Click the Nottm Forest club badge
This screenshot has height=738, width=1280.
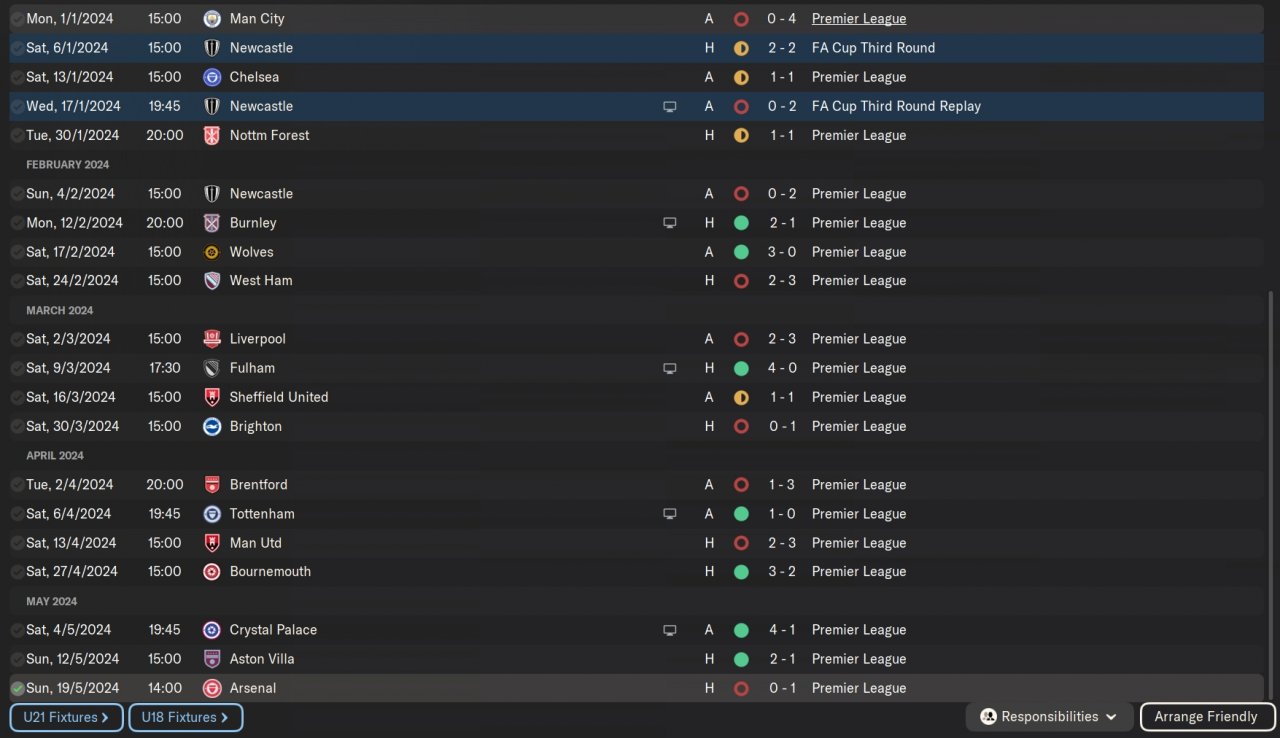coord(212,135)
